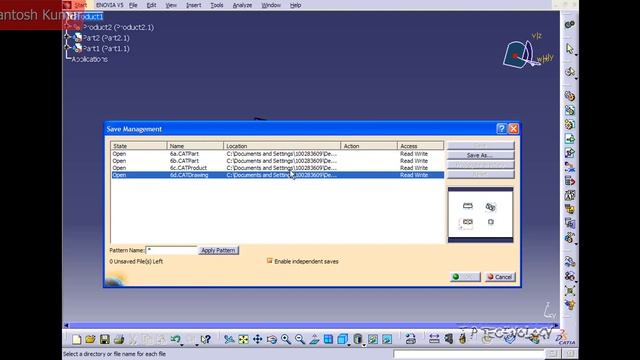
Task: Click the Swap visible space icon
Action: [387, 339]
